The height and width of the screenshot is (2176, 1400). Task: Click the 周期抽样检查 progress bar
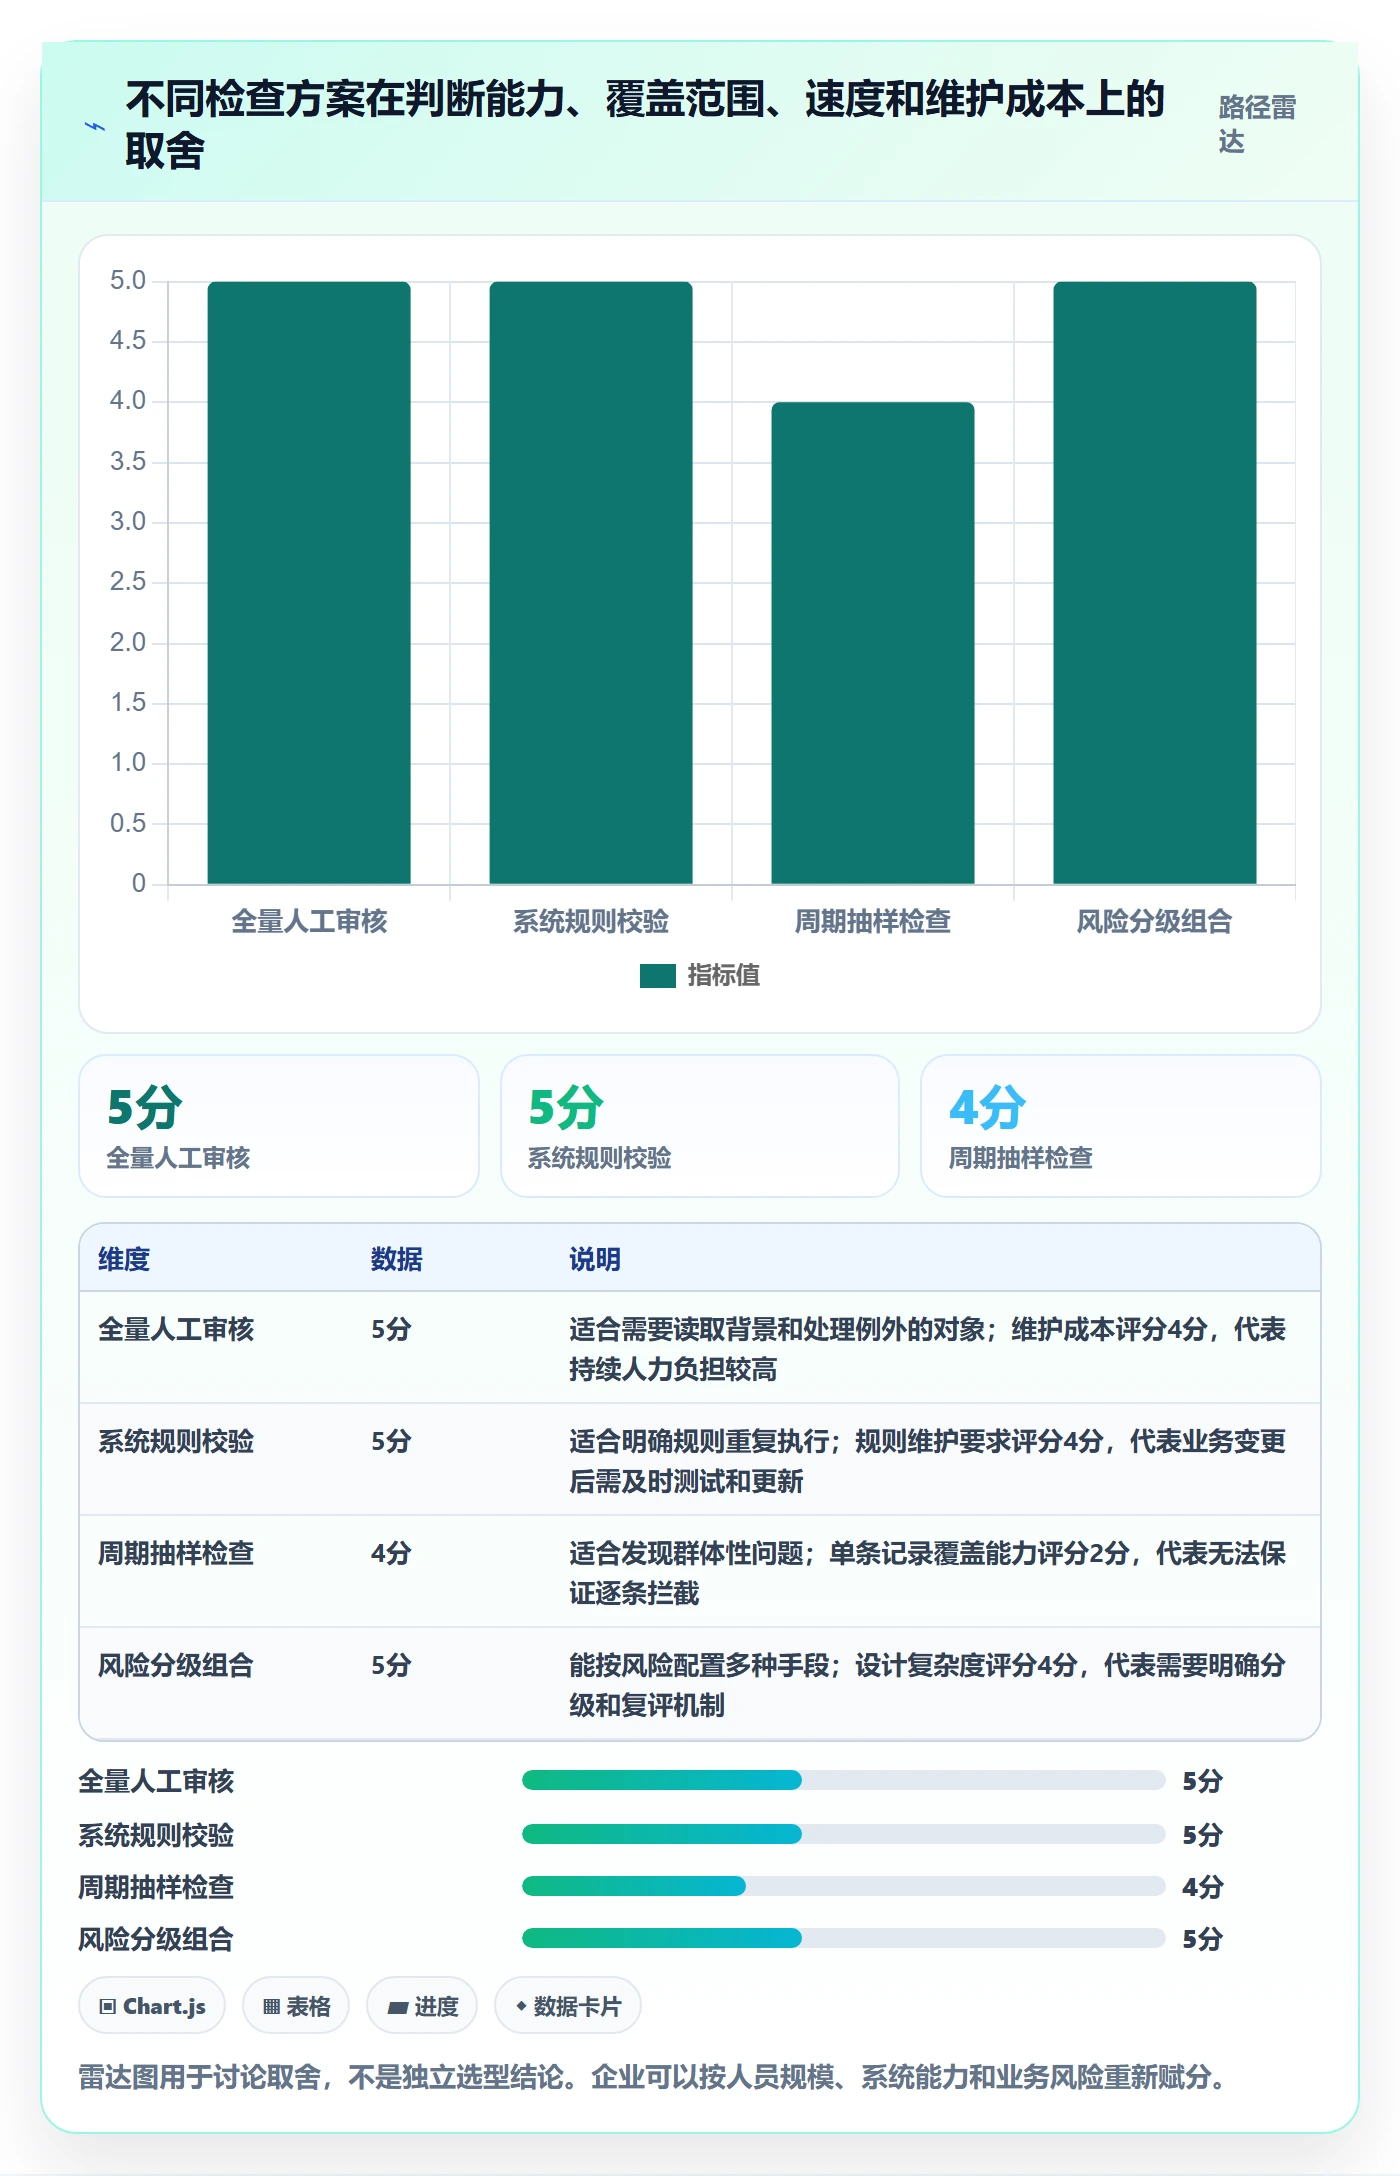tap(843, 1886)
